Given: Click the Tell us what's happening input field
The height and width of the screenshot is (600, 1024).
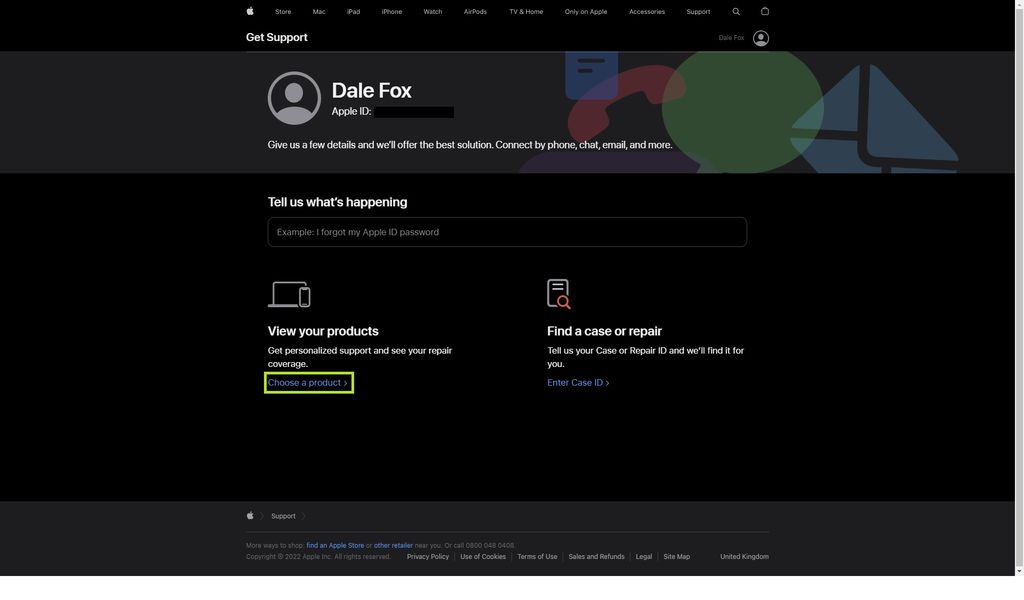Looking at the screenshot, I should coord(506,231).
